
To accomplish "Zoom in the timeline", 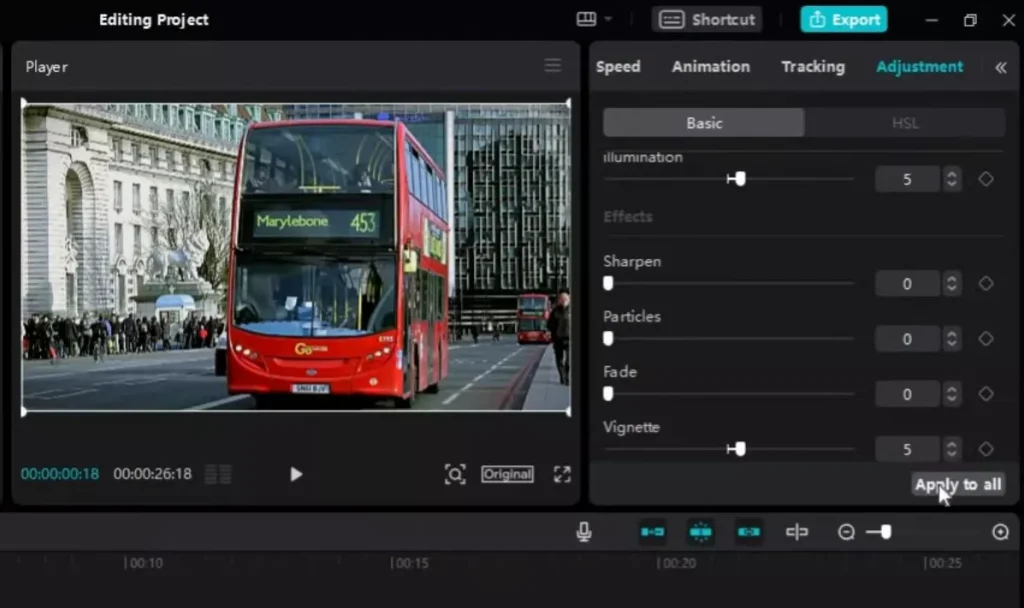I will click(1001, 531).
